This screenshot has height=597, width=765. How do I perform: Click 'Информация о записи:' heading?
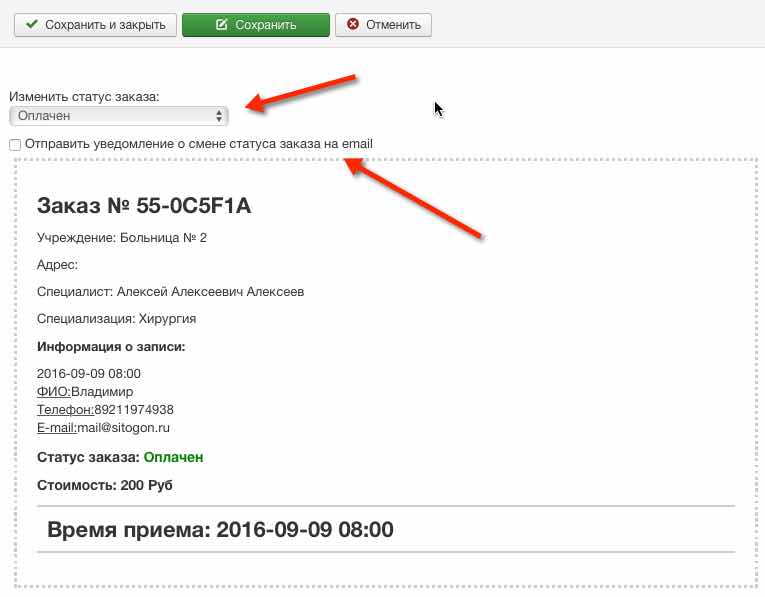click(111, 347)
